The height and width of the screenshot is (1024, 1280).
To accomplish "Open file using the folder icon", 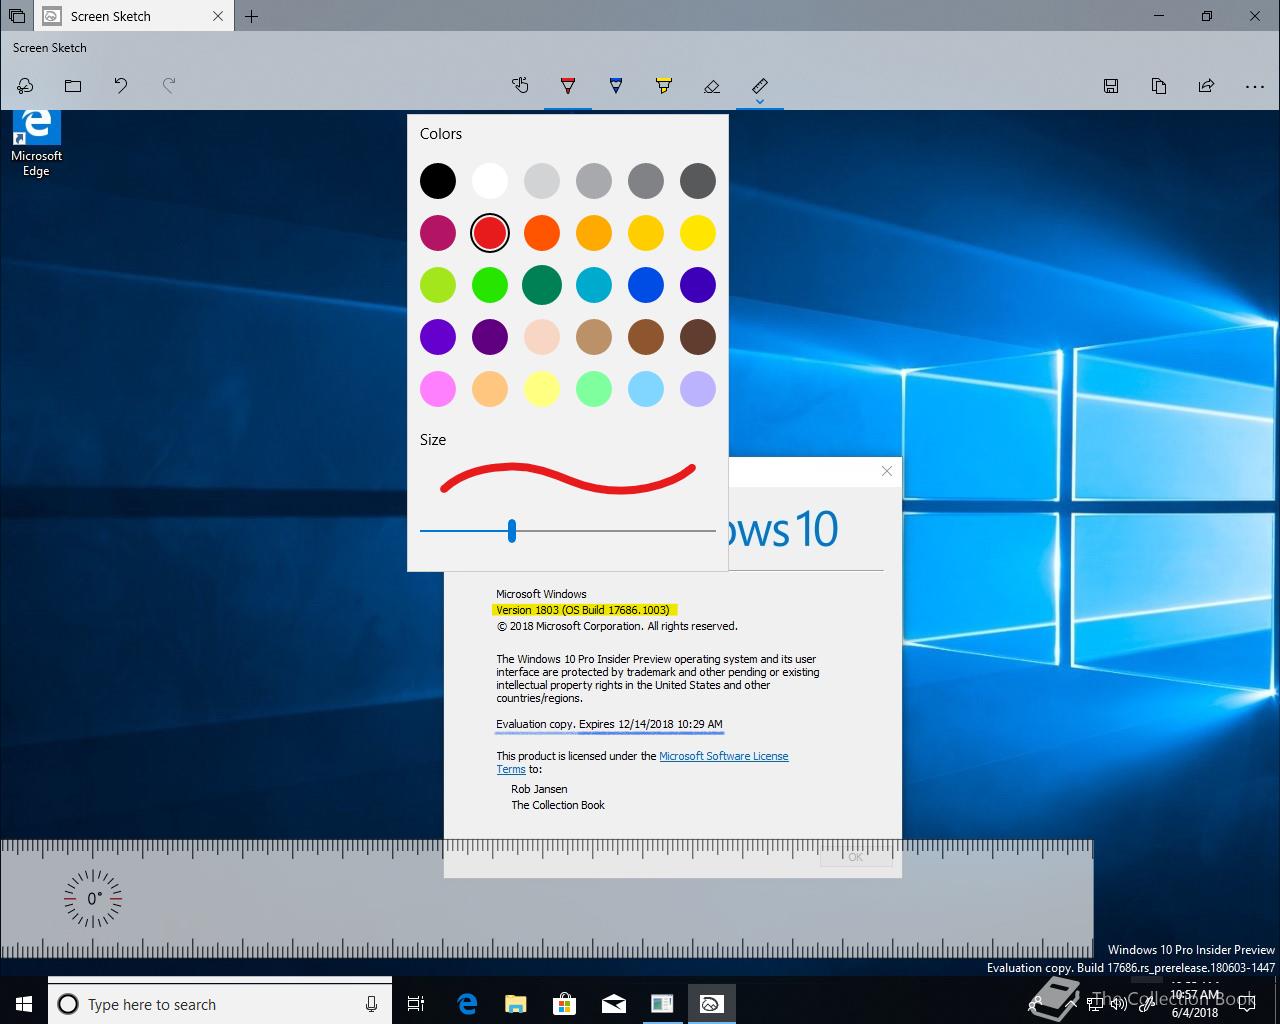I will 73,86.
